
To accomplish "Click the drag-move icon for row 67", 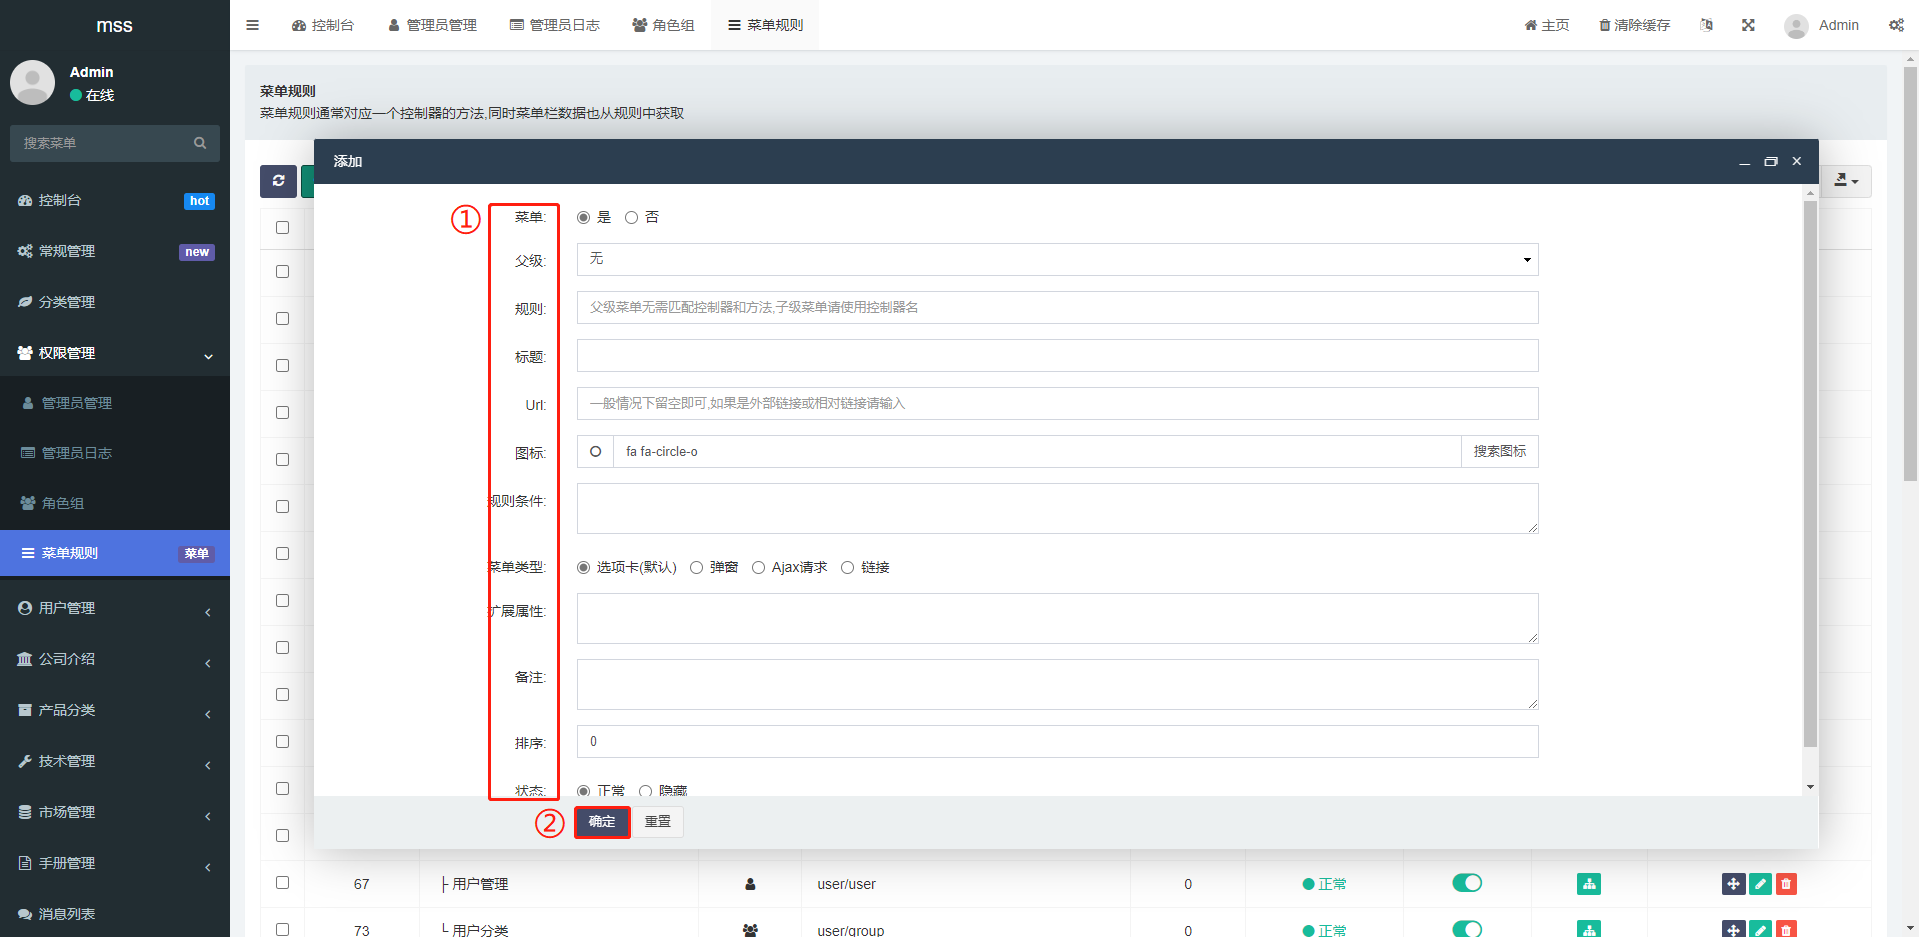I will pos(1733,884).
